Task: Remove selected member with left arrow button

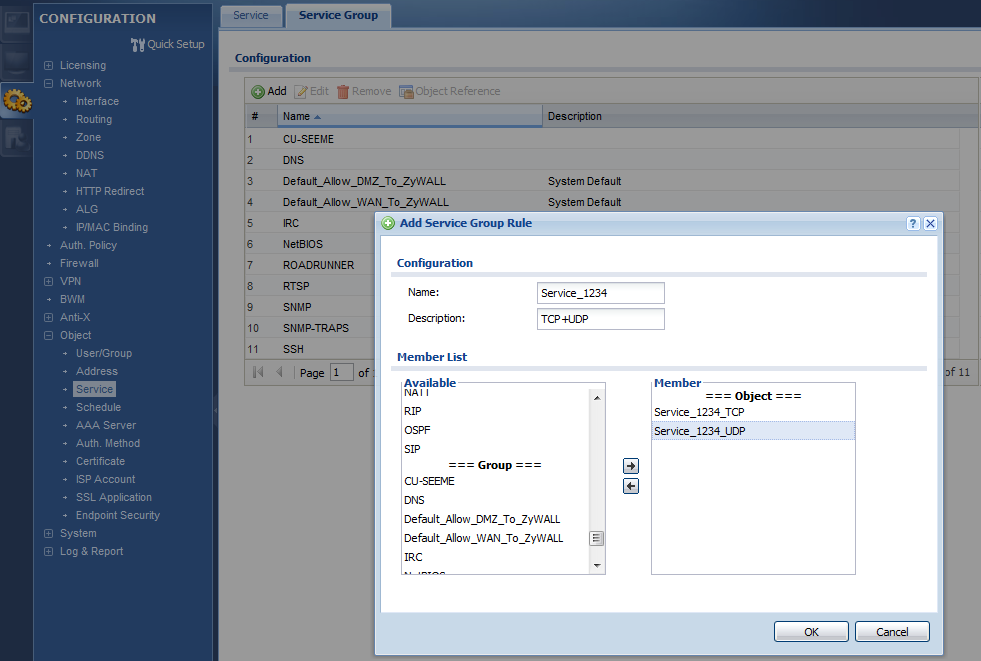Action: point(631,486)
